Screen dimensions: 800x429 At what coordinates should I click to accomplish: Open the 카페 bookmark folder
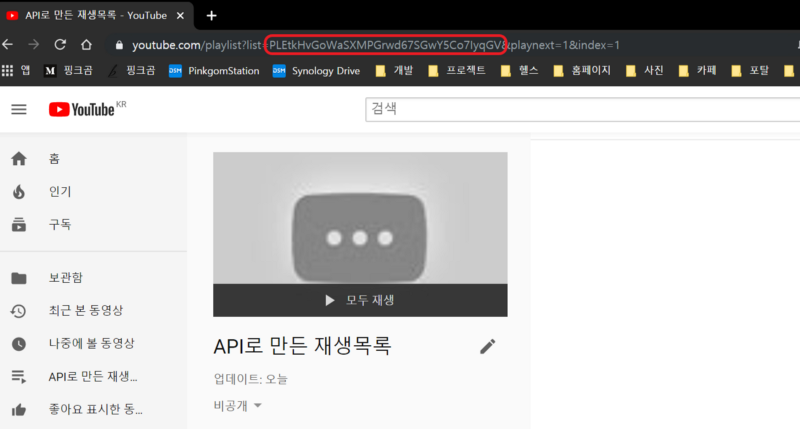pos(697,70)
